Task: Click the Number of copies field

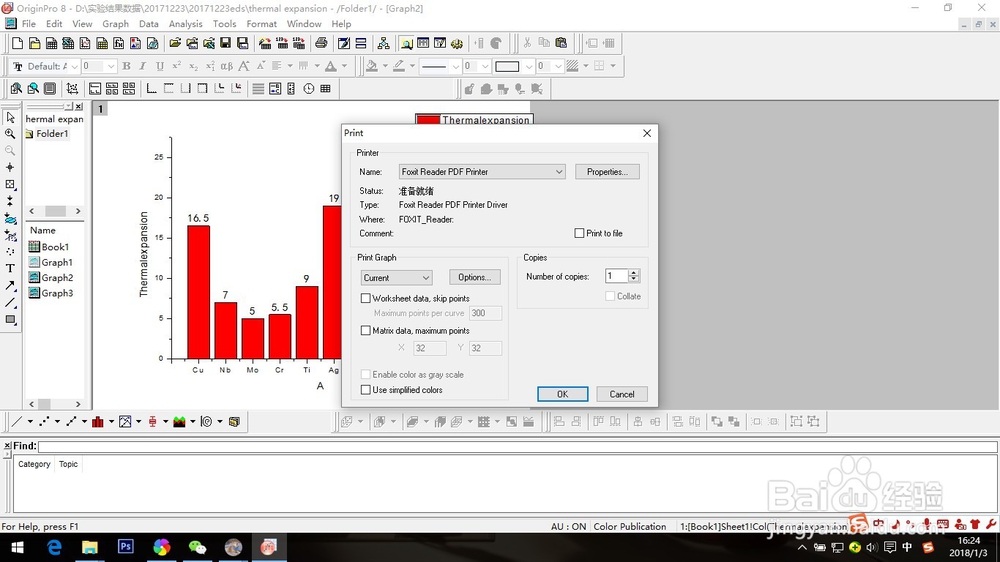Action: pos(617,276)
